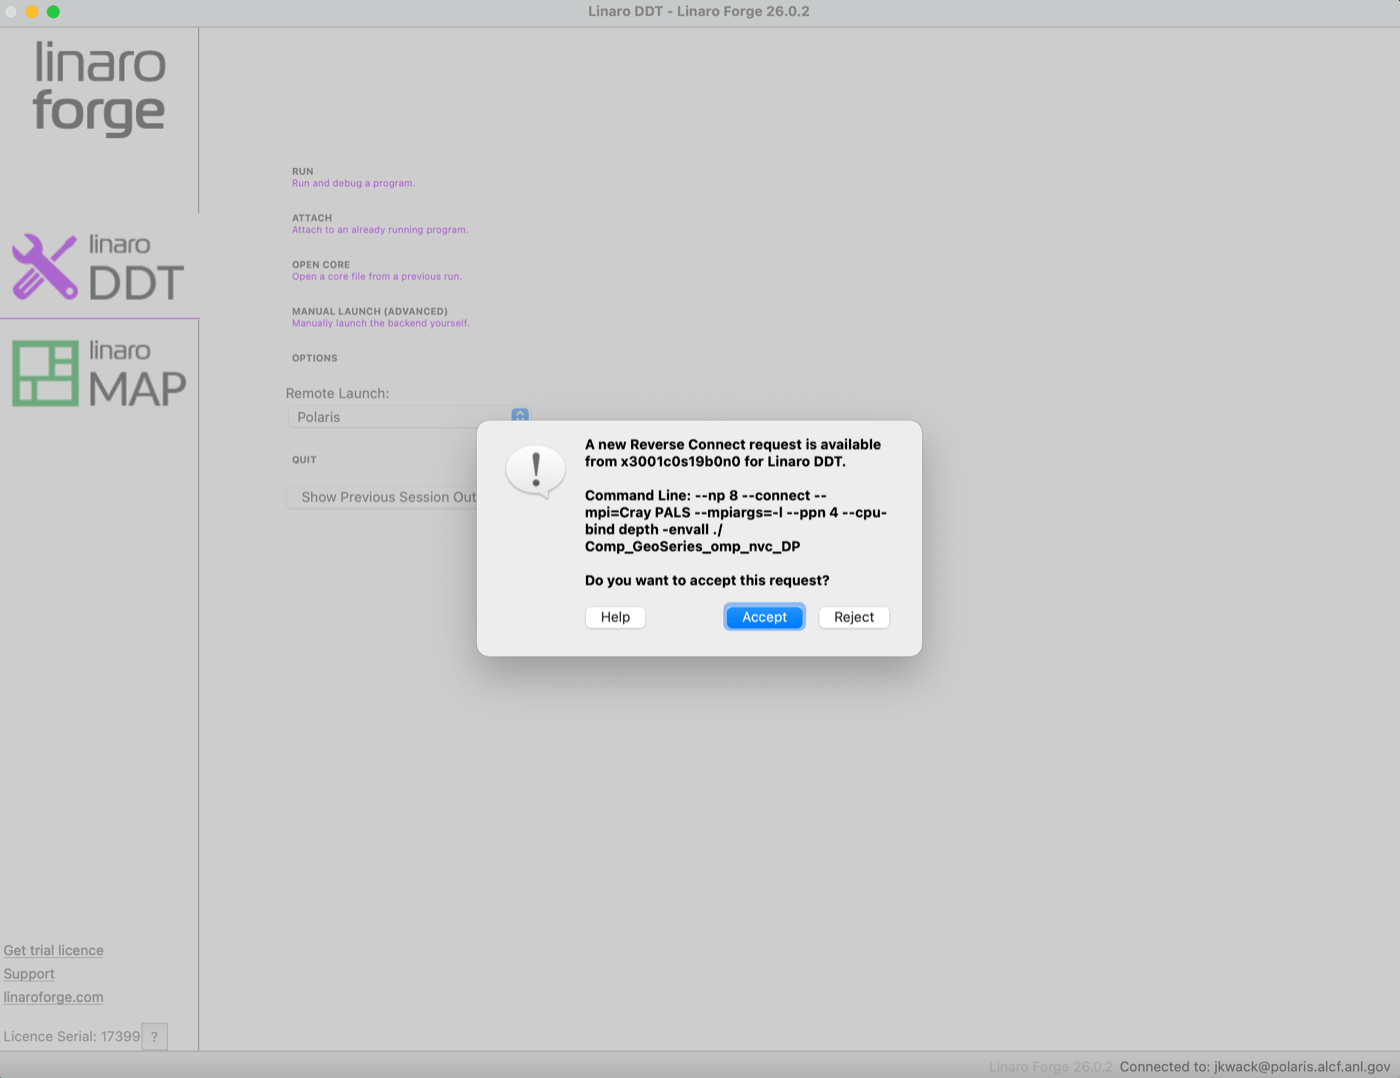1400x1078 pixels.
Task: Click the Linaro Forge 26.0.2 status label
Action: tap(1051, 1067)
